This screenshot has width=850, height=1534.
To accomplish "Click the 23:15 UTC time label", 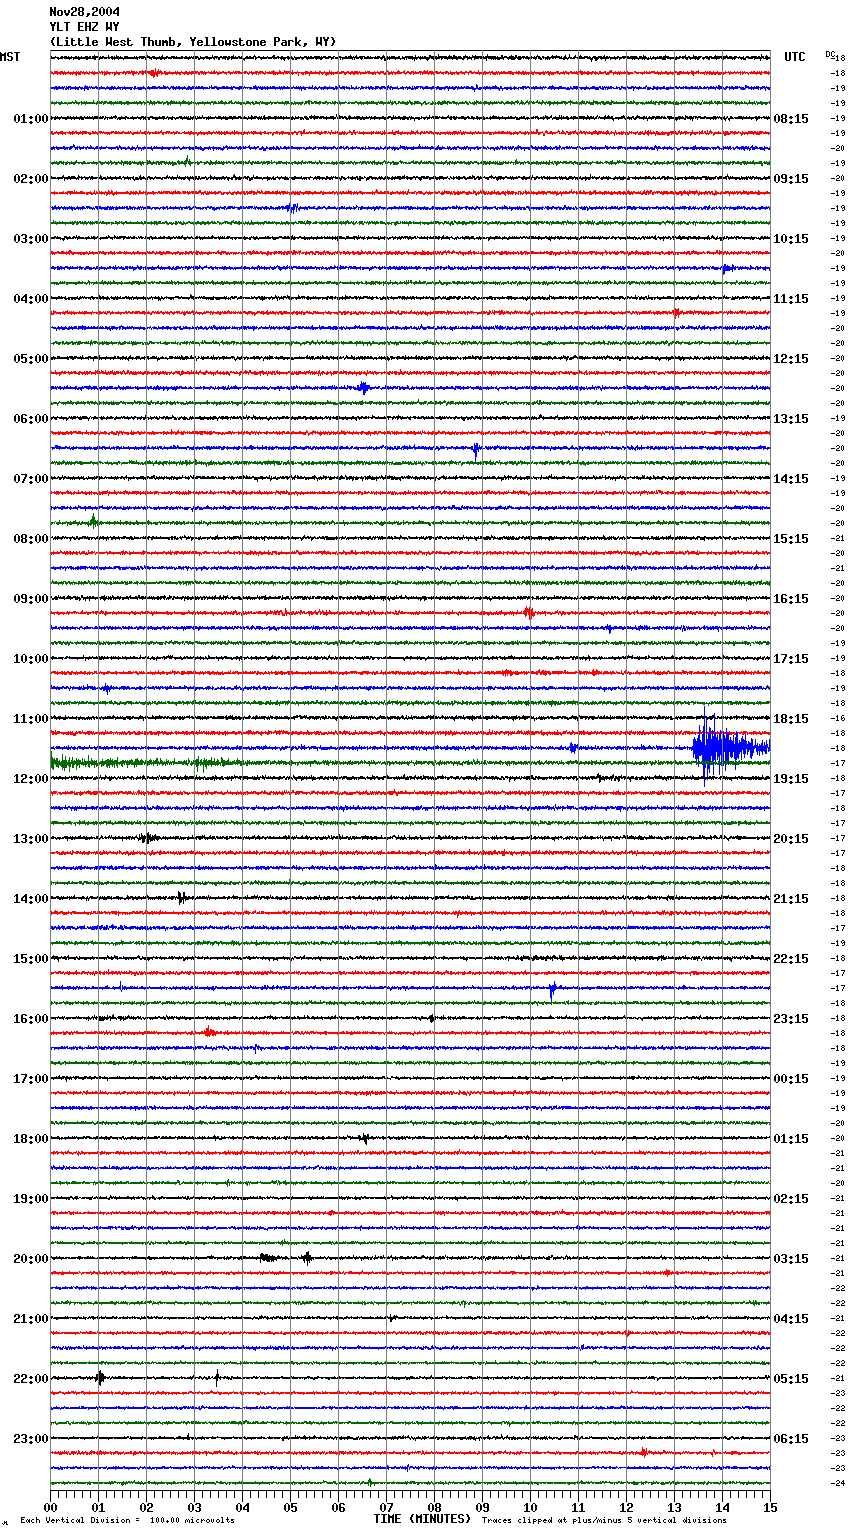I will coord(791,1019).
